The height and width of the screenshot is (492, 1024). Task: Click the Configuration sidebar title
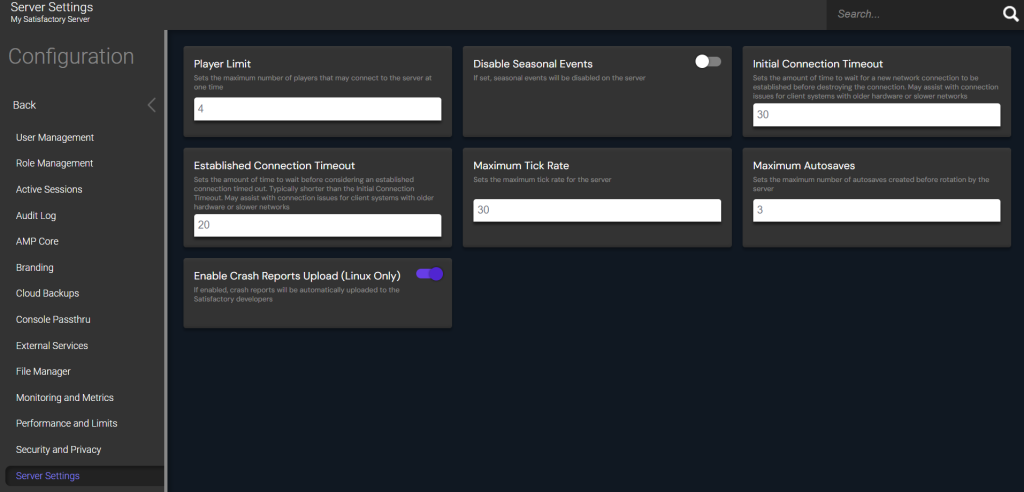pos(71,57)
